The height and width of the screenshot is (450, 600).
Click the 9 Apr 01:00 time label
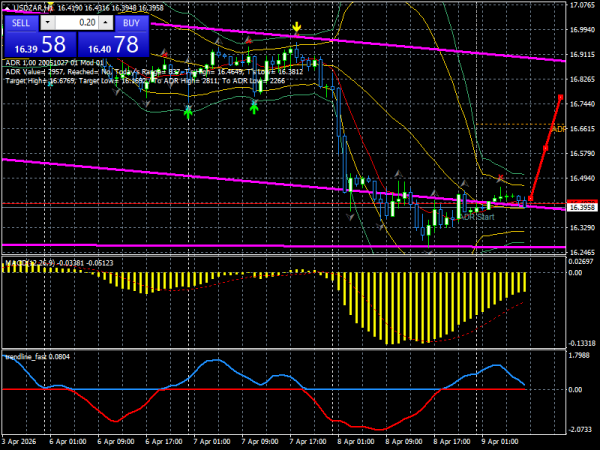click(x=500, y=442)
